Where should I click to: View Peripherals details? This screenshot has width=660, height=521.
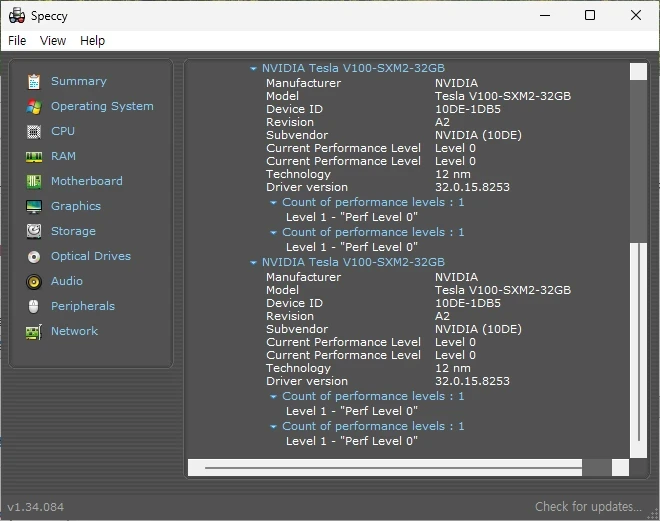click(x=83, y=306)
